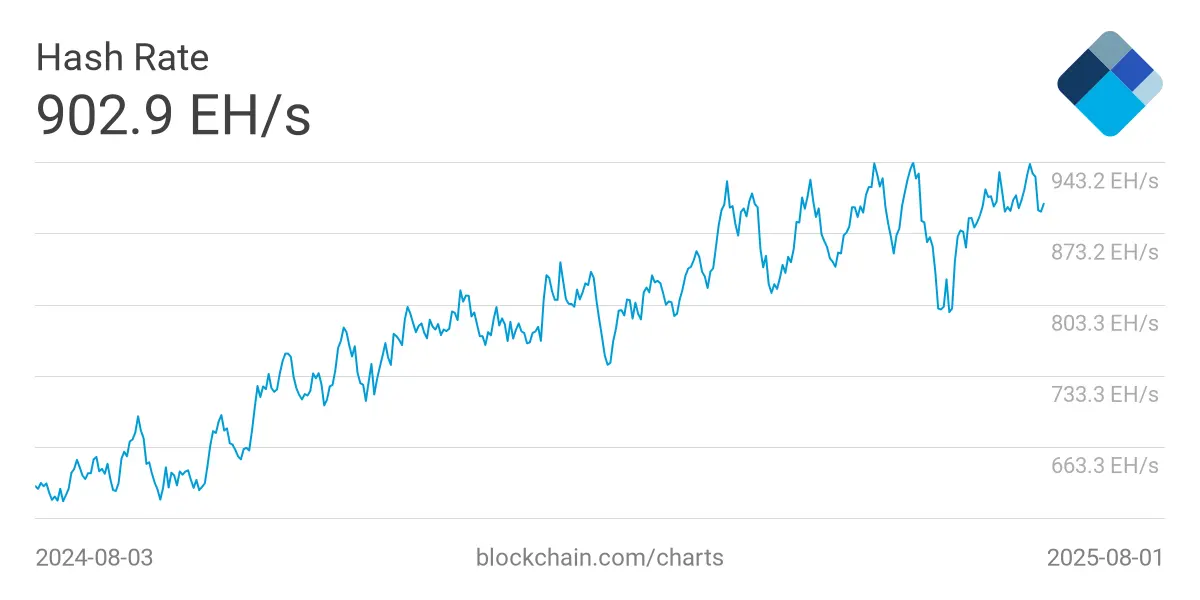Click the first data point of the line

[36, 485]
